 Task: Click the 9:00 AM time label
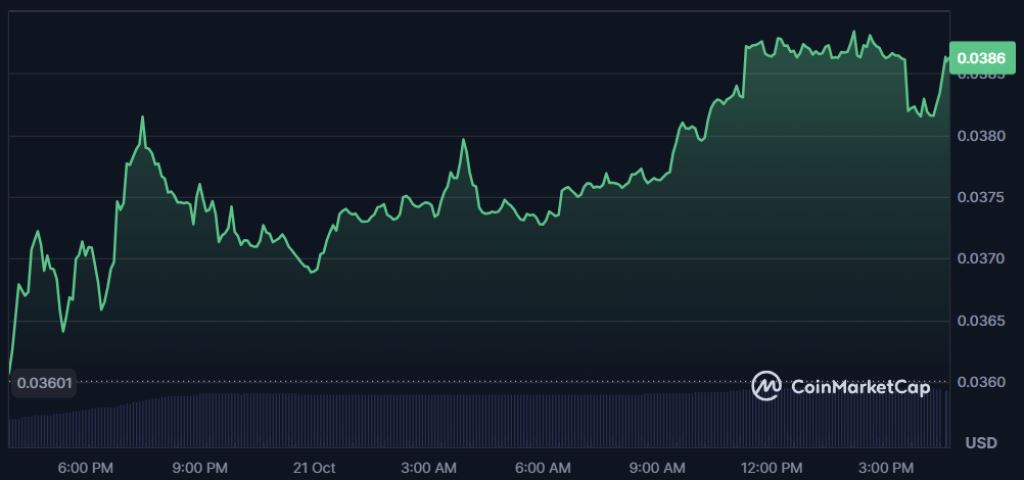658,468
